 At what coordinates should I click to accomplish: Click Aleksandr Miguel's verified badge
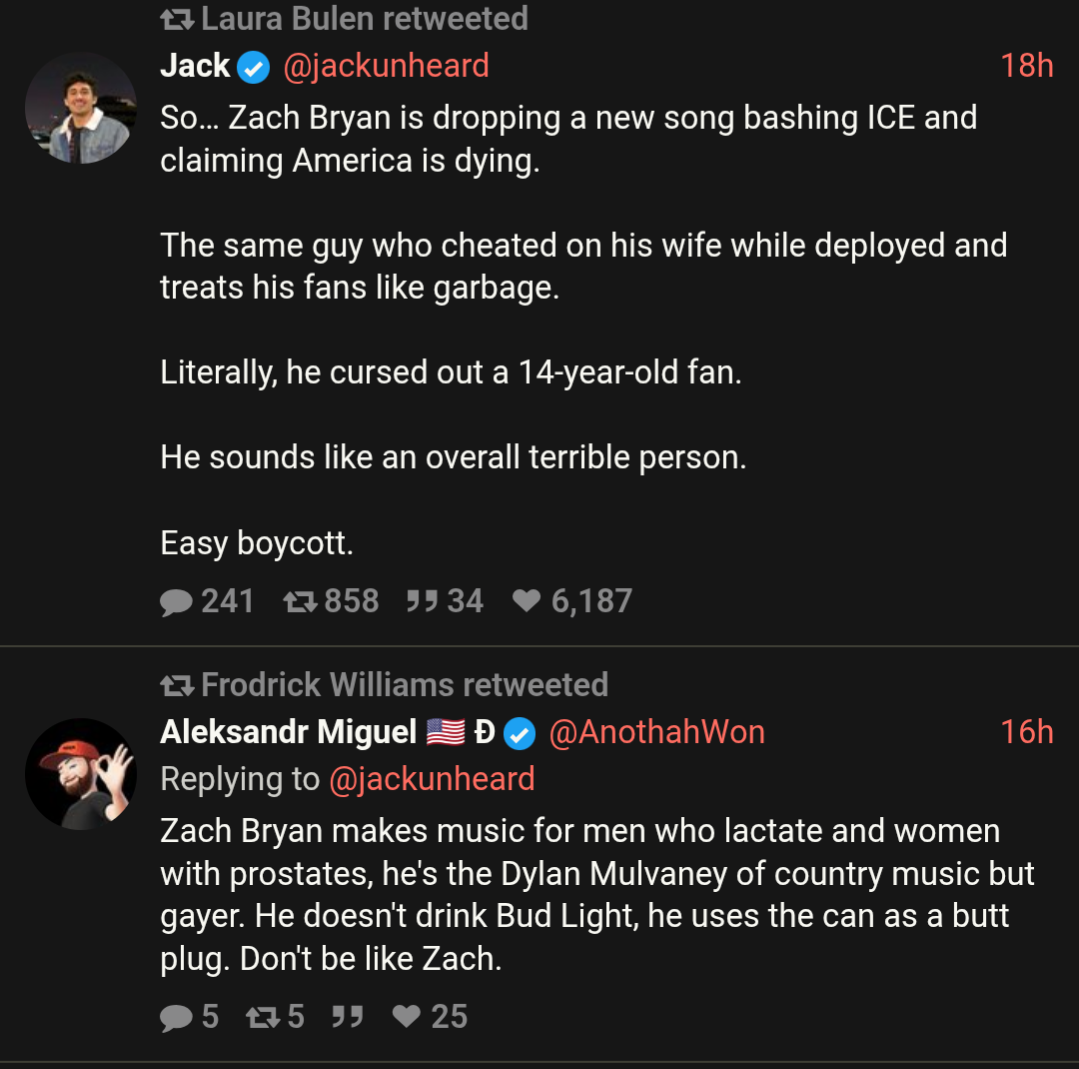tap(518, 733)
